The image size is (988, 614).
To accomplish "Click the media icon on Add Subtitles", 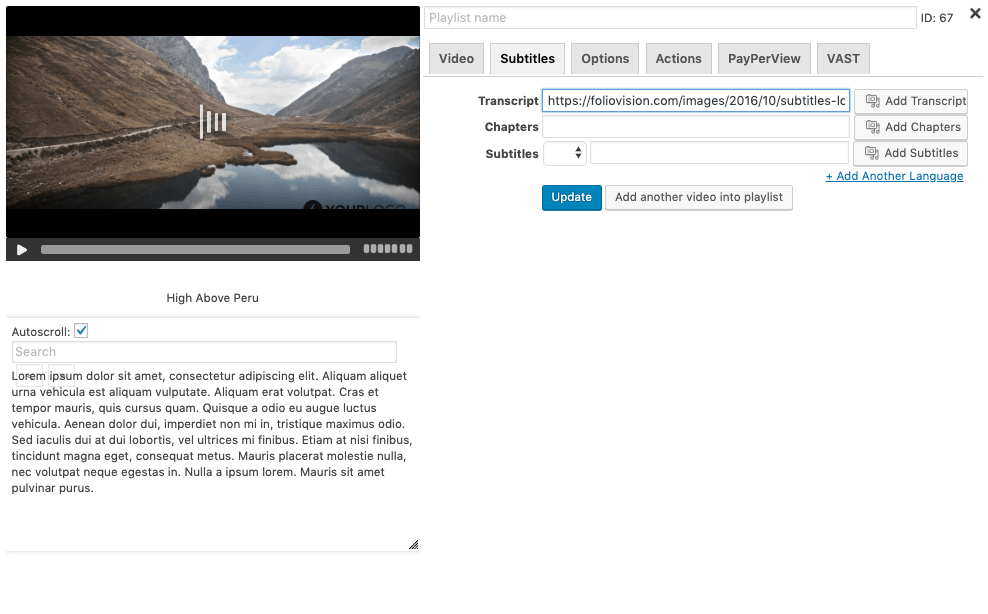I will [x=871, y=153].
